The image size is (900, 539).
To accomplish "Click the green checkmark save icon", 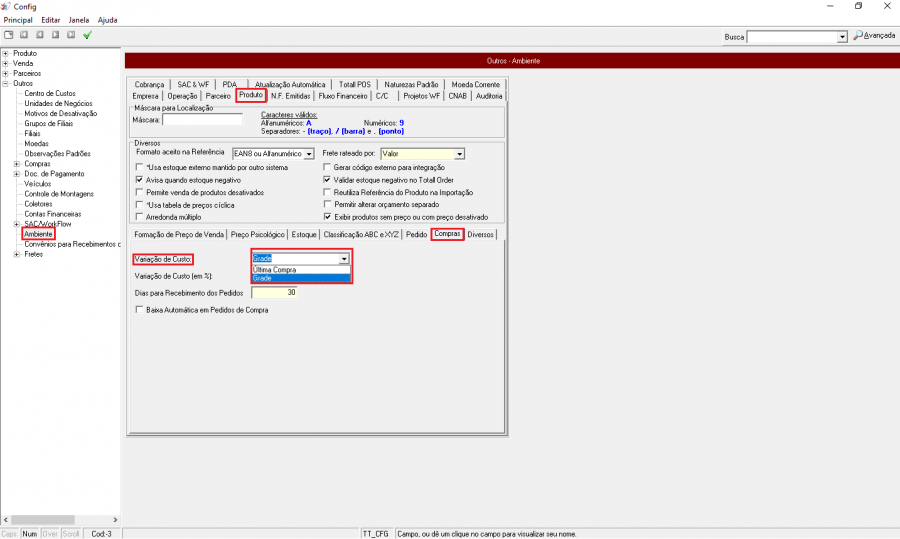I will 88,35.
